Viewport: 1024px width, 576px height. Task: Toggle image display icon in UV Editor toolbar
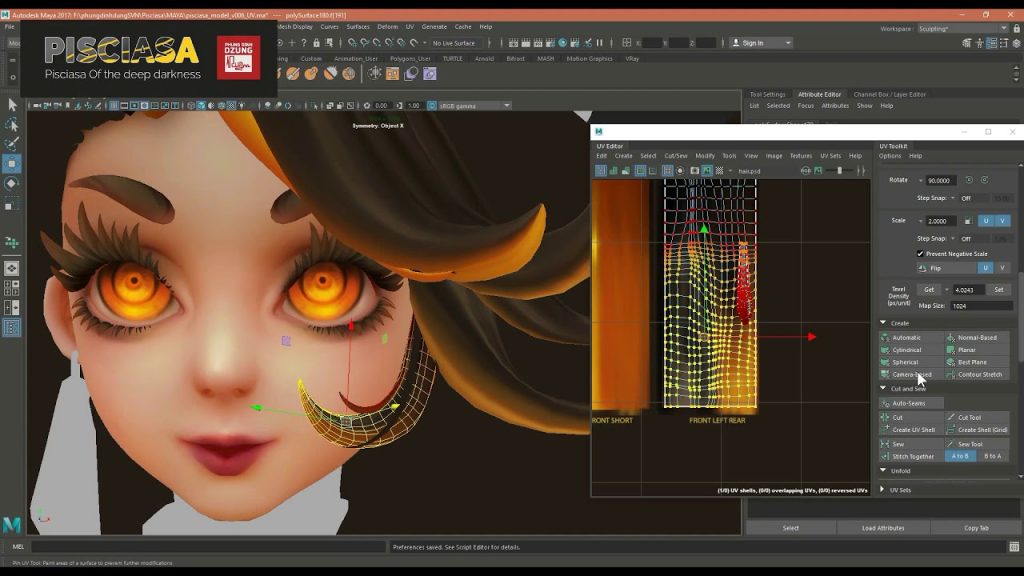(x=707, y=171)
